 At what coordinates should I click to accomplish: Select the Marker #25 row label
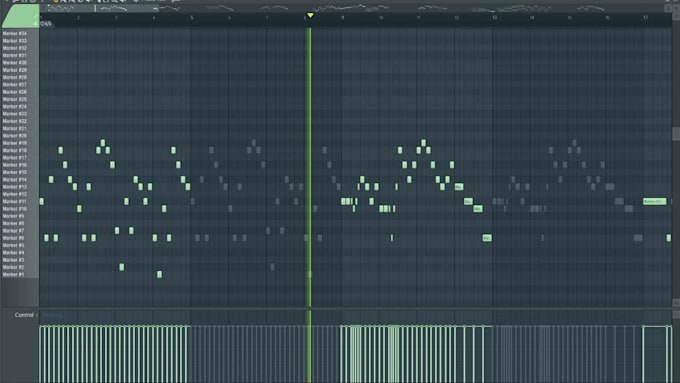15,99
